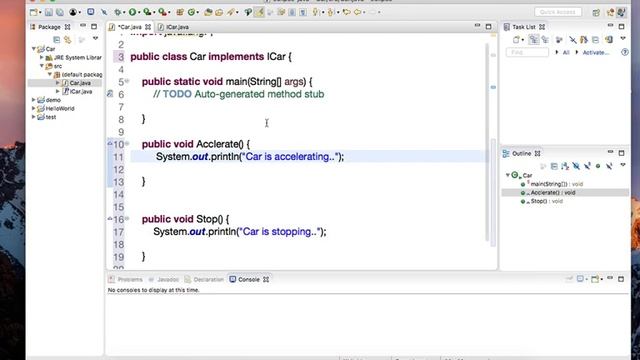This screenshot has height=360, width=640.
Task: Collapse the src folder node
Action: [x=42, y=66]
